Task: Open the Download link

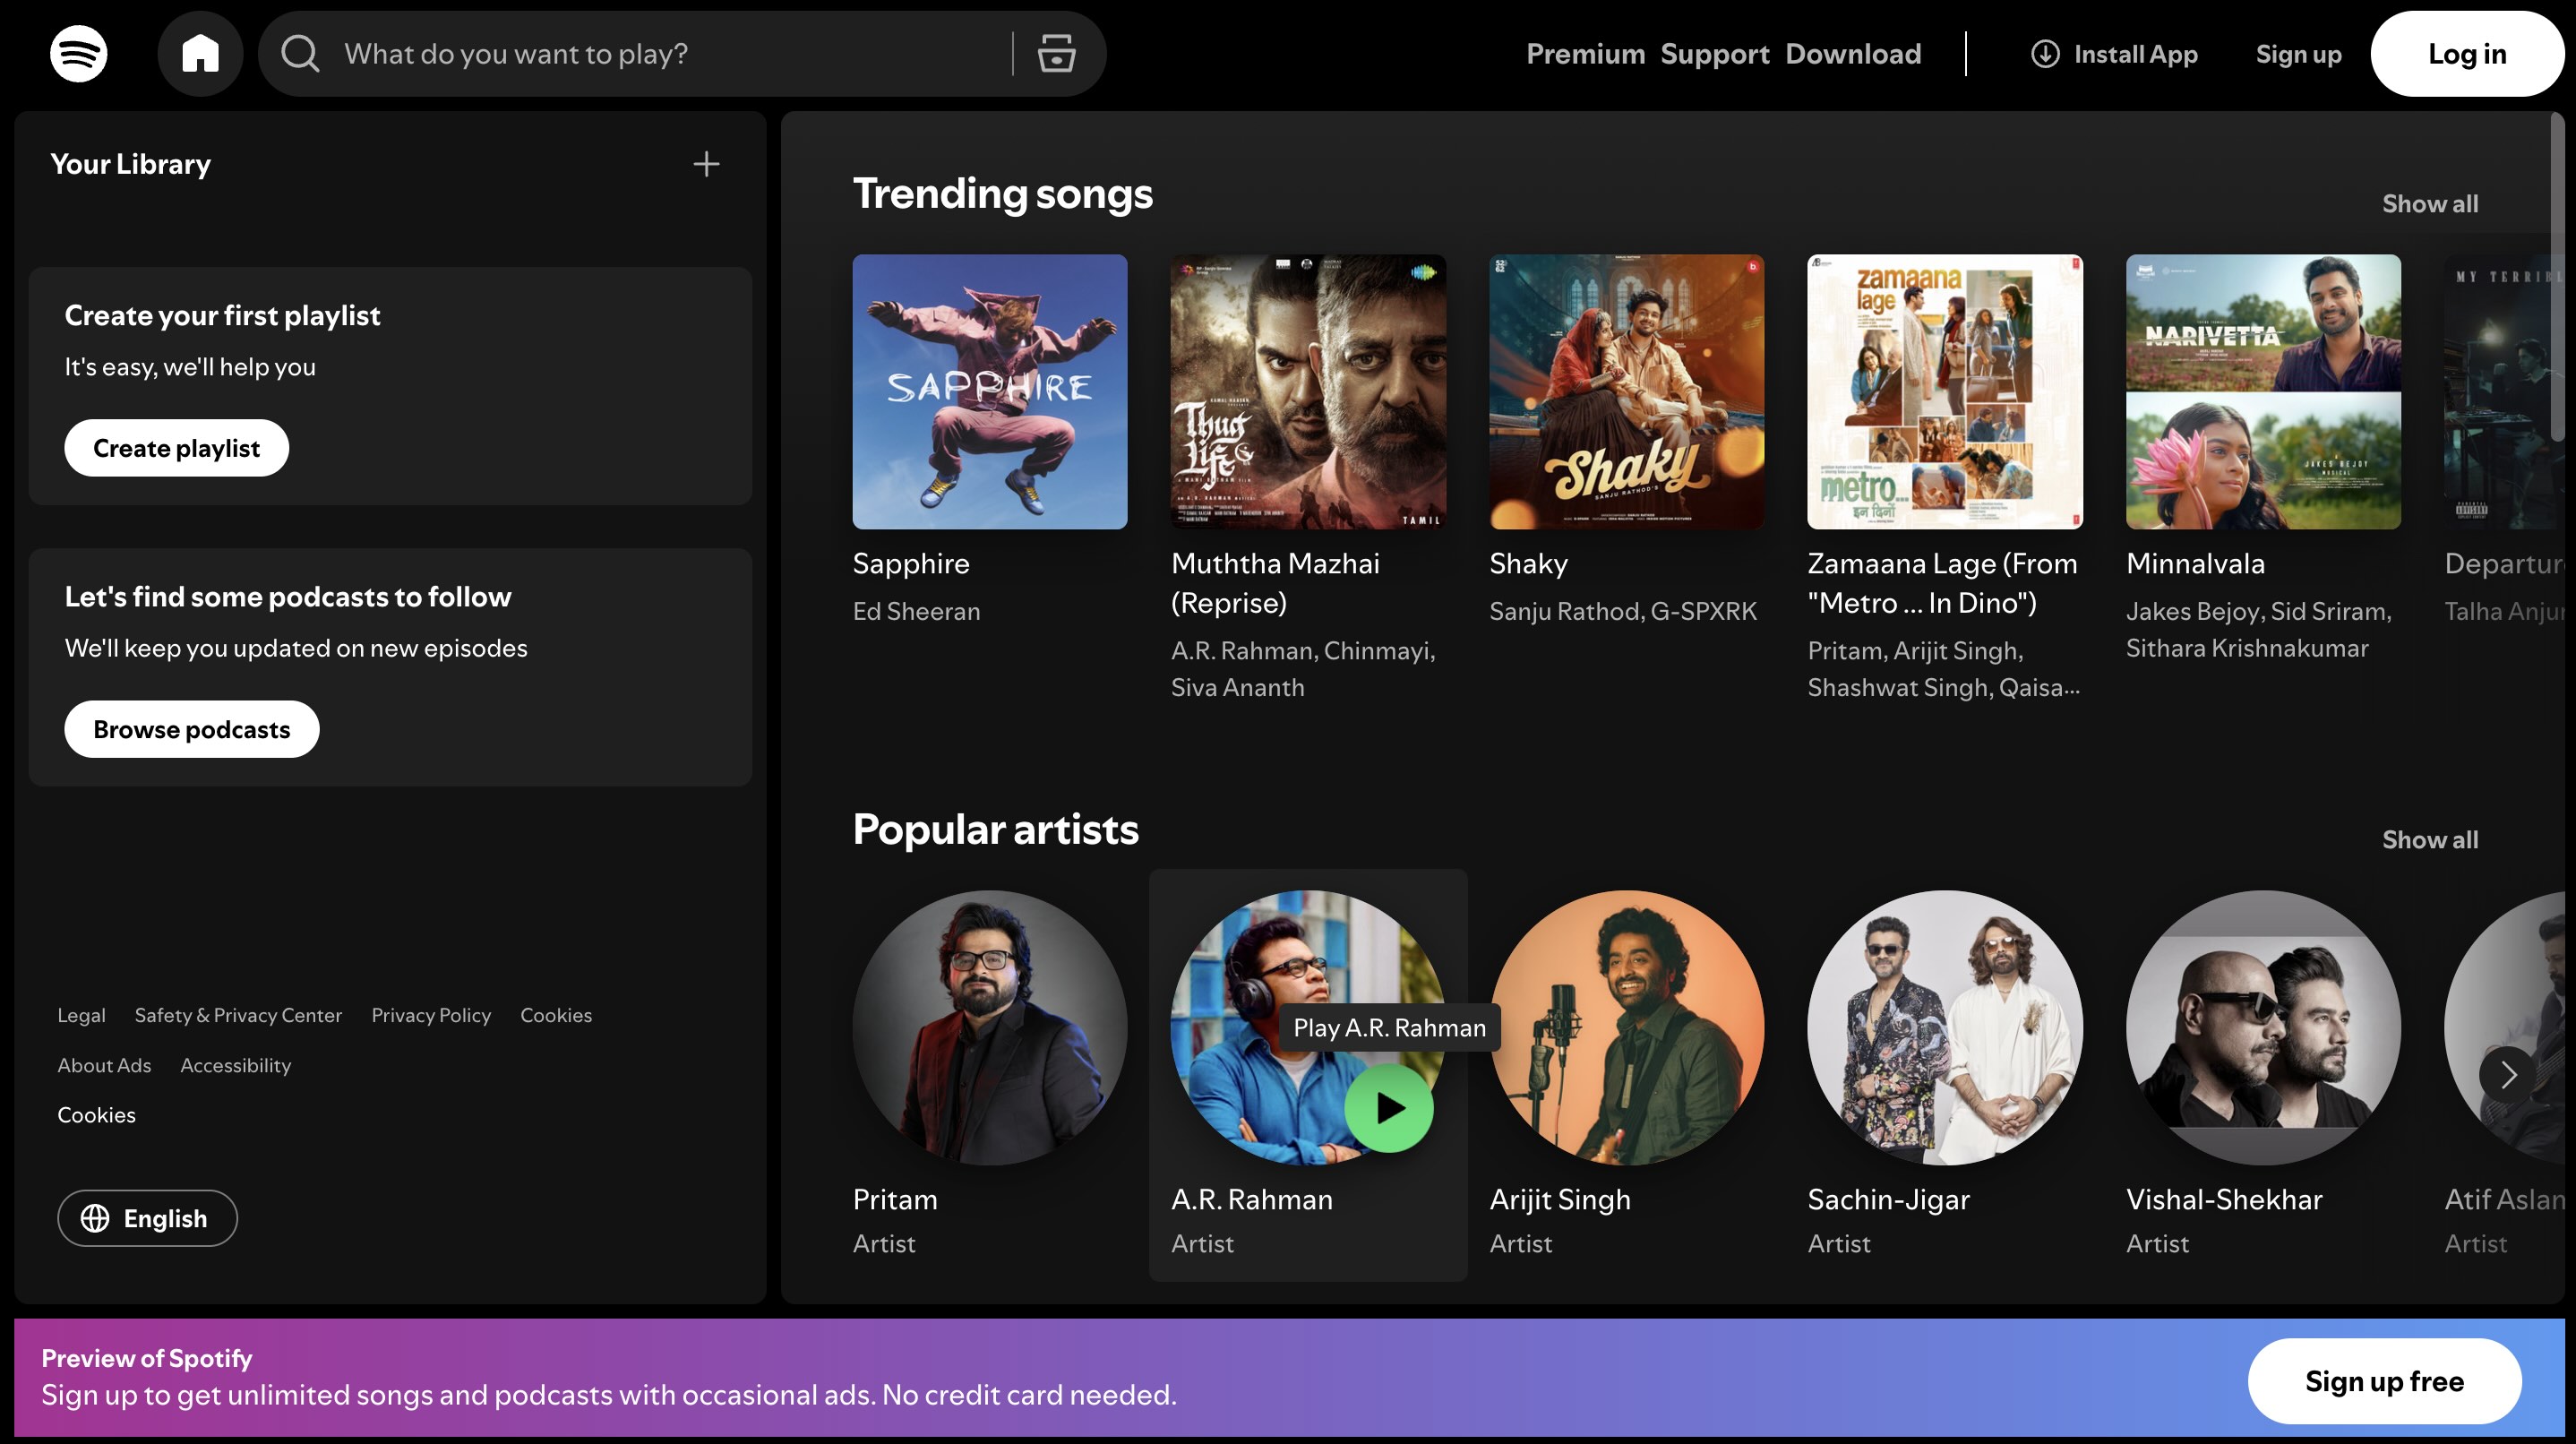Action: point(1853,54)
